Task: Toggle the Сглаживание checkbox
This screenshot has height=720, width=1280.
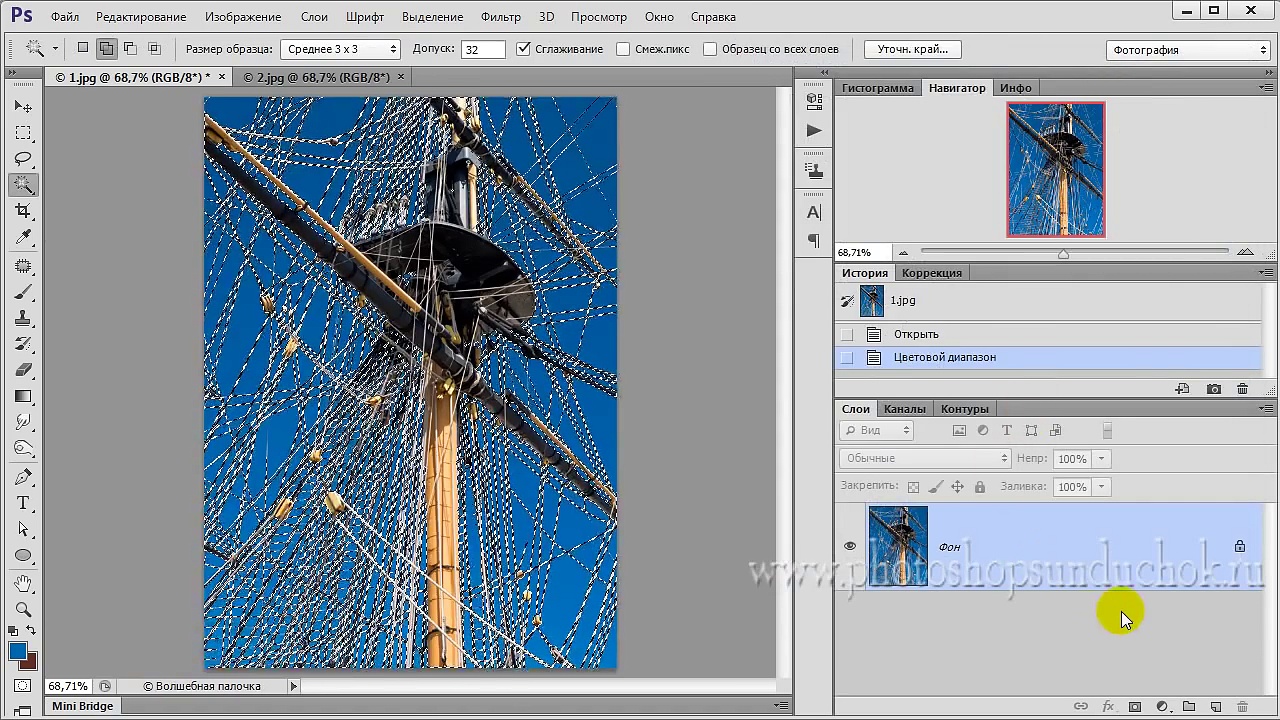Action: coord(524,48)
